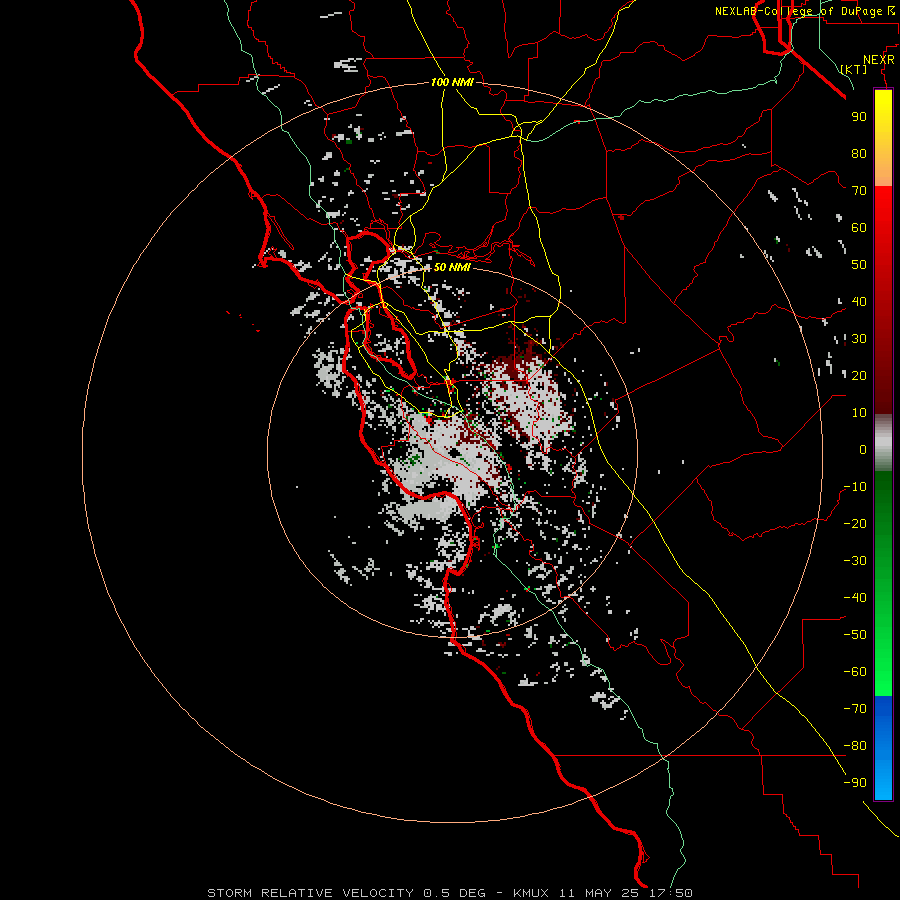Pick the gray zero-velocity segment of the color scale
The height and width of the screenshot is (900, 900).
tap(883, 443)
